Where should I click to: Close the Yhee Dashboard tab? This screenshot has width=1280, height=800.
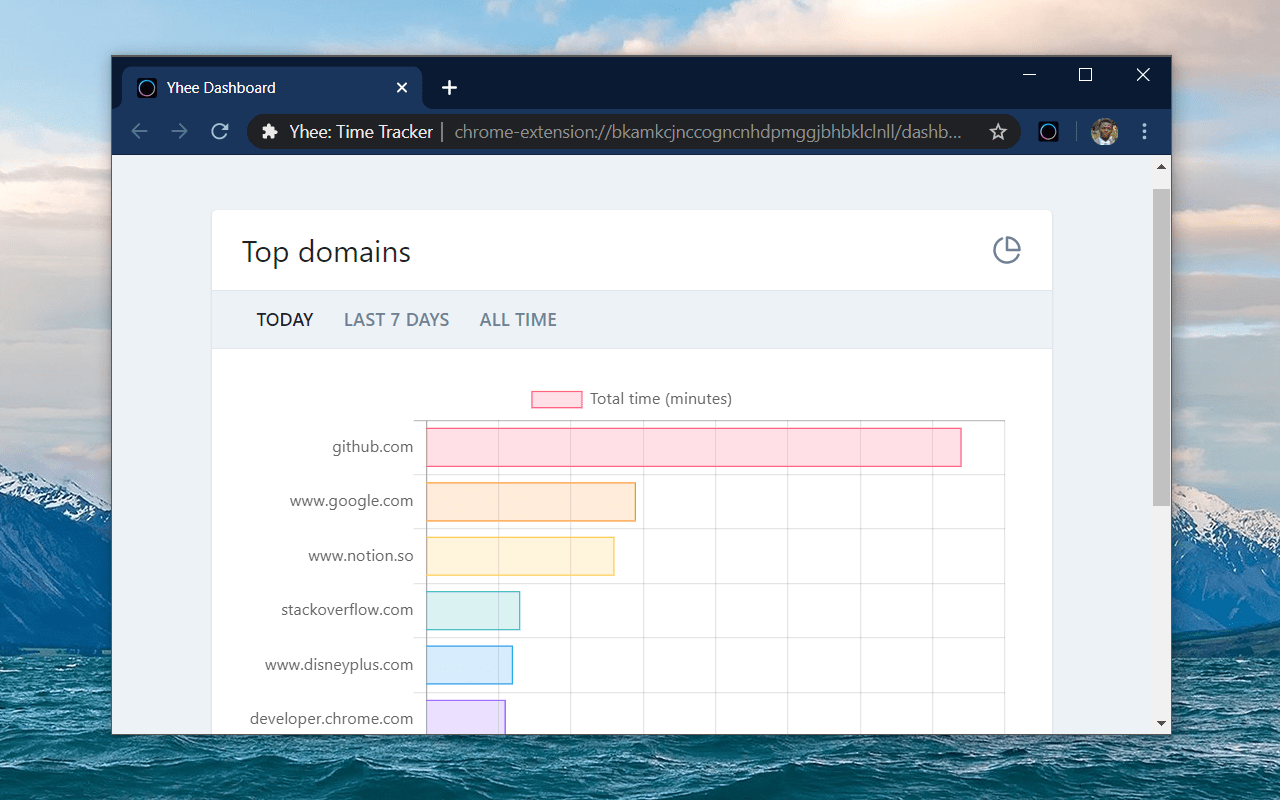[x=402, y=88]
